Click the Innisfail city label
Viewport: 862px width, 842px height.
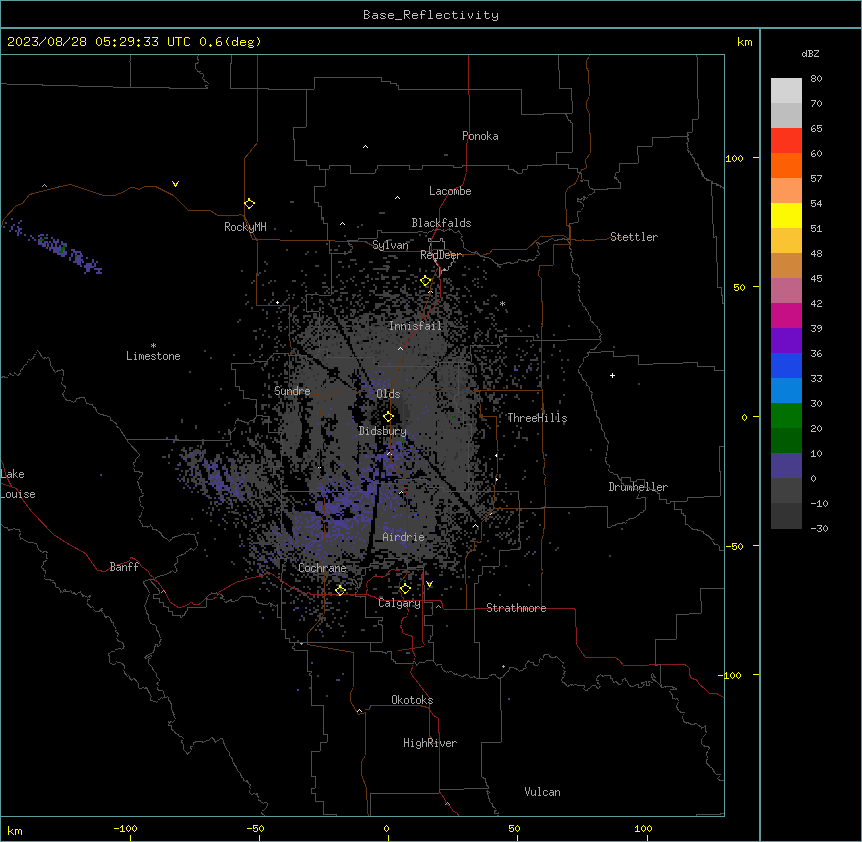pos(415,326)
